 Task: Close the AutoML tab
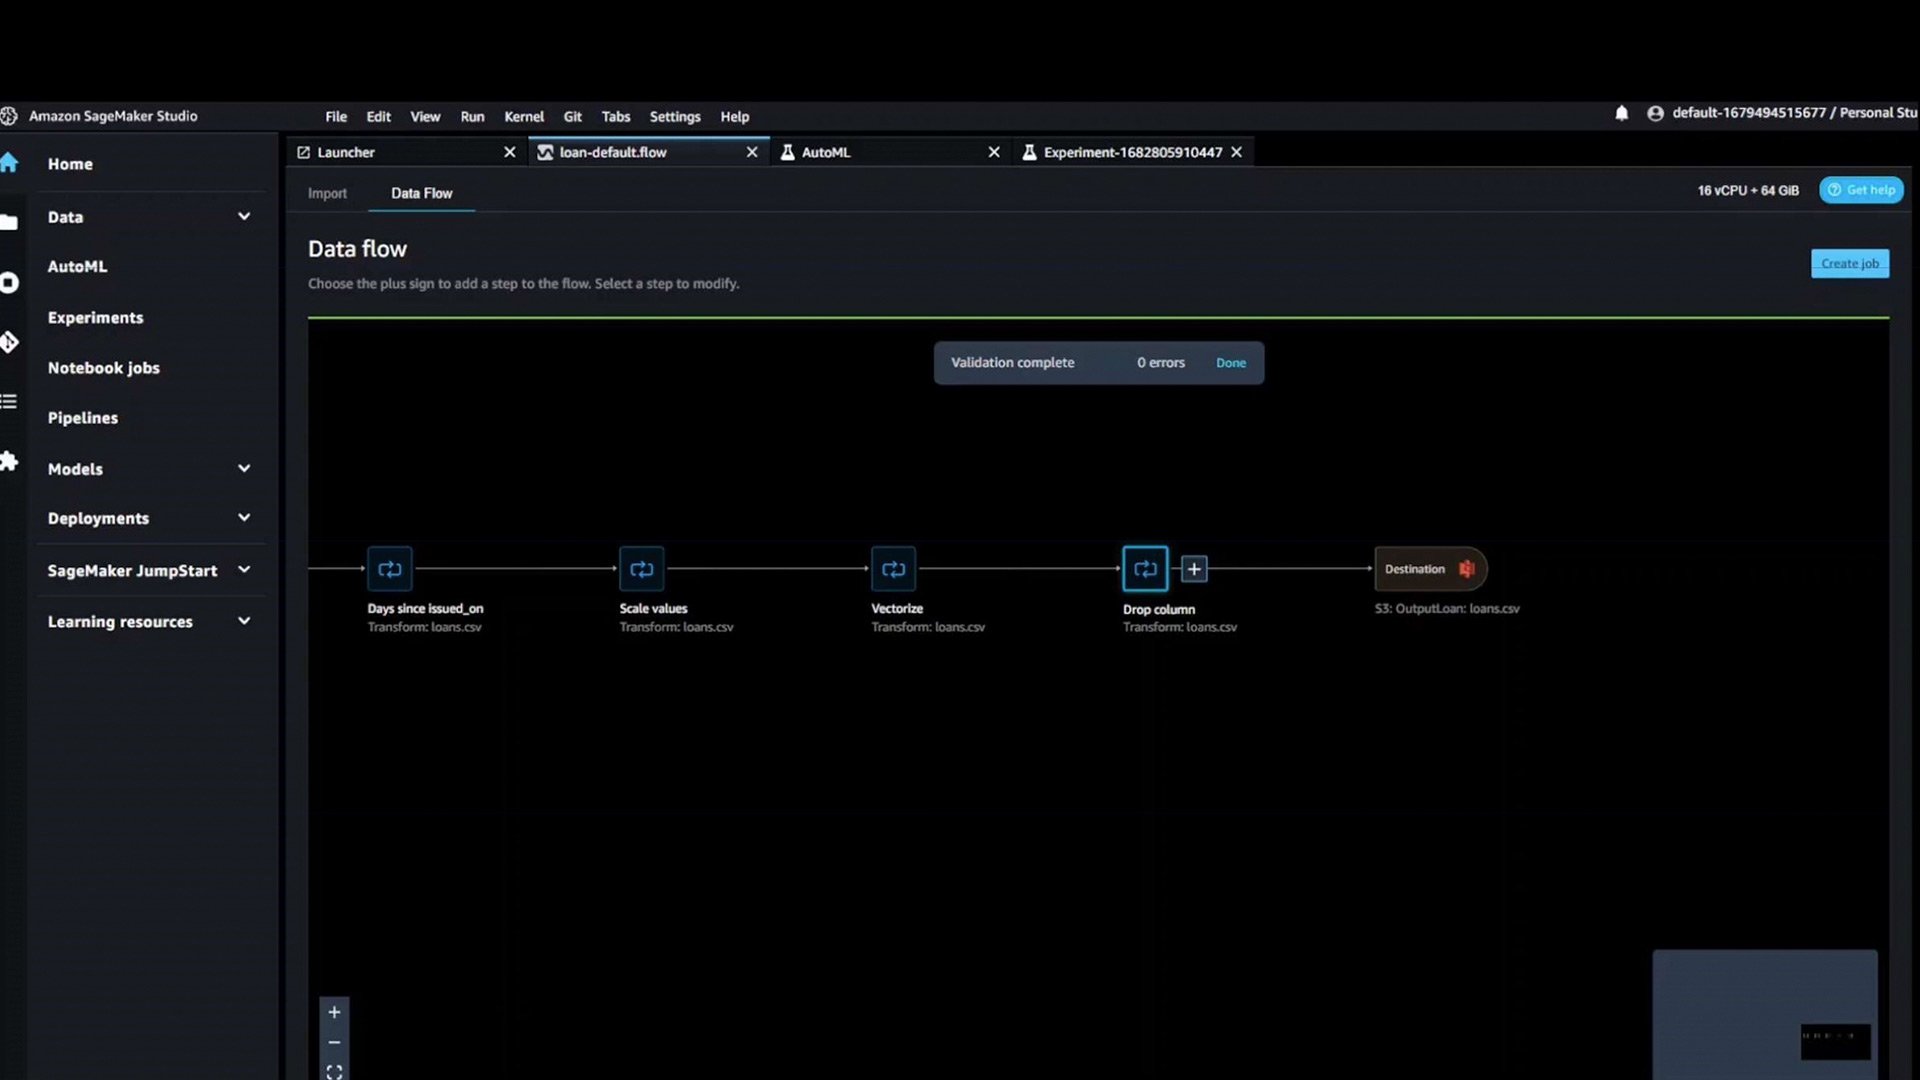994,152
